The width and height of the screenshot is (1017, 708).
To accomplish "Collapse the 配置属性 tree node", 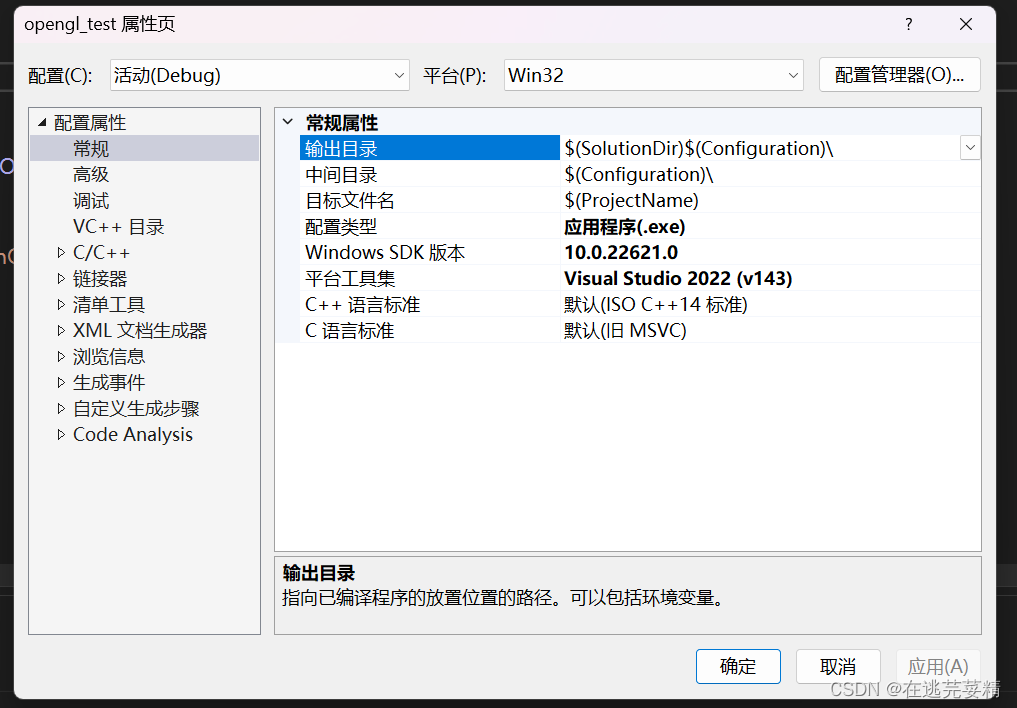I will click(42, 121).
